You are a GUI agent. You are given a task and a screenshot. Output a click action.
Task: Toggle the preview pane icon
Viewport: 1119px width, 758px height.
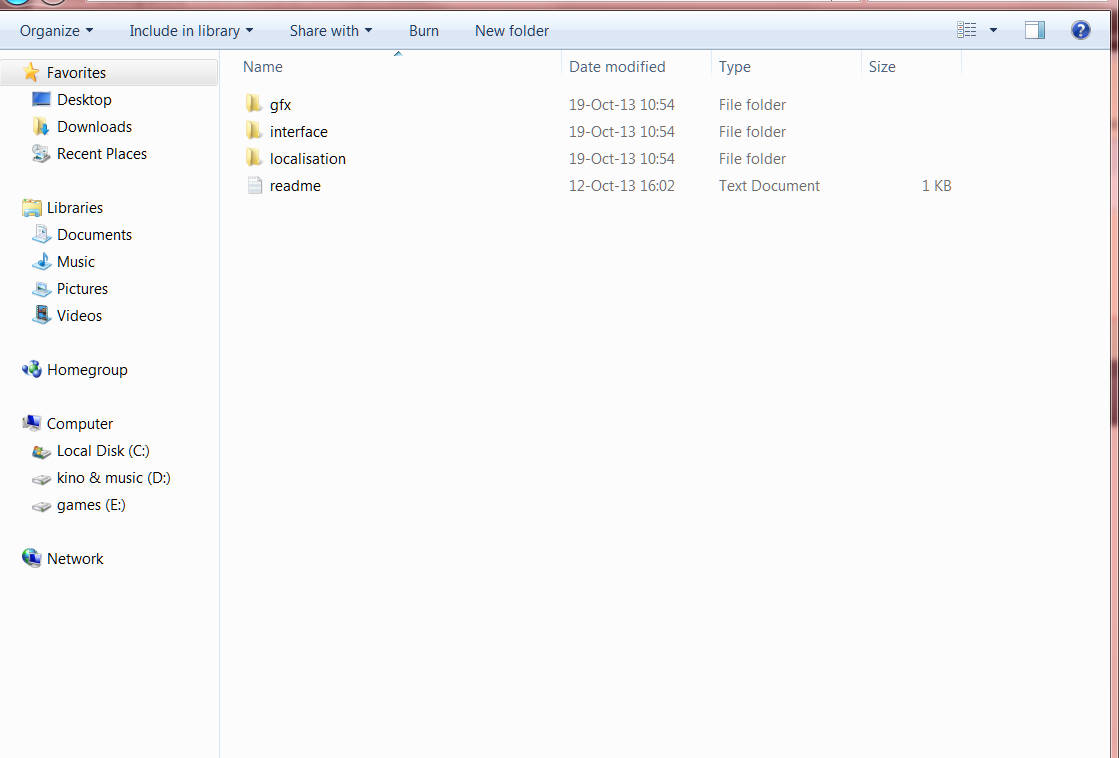(1035, 30)
